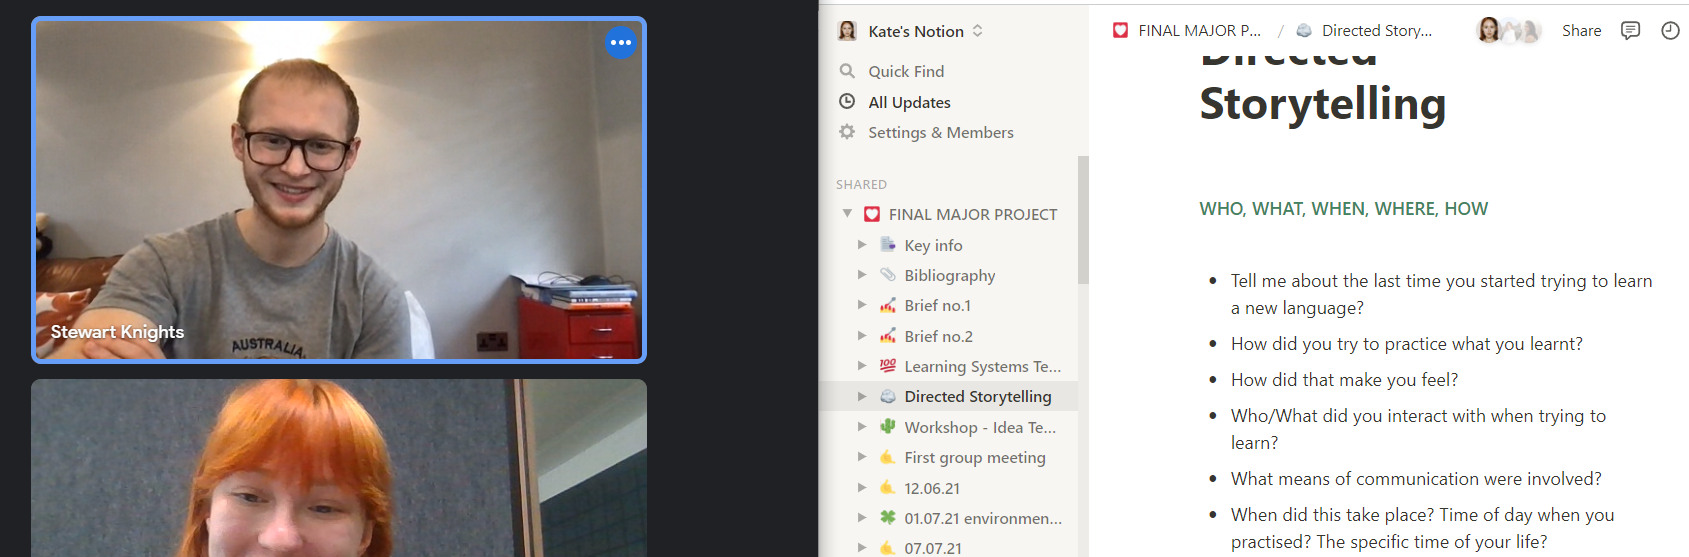
Task: Collapse the FINAL MAJOR PROJECT tree
Action: (847, 213)
